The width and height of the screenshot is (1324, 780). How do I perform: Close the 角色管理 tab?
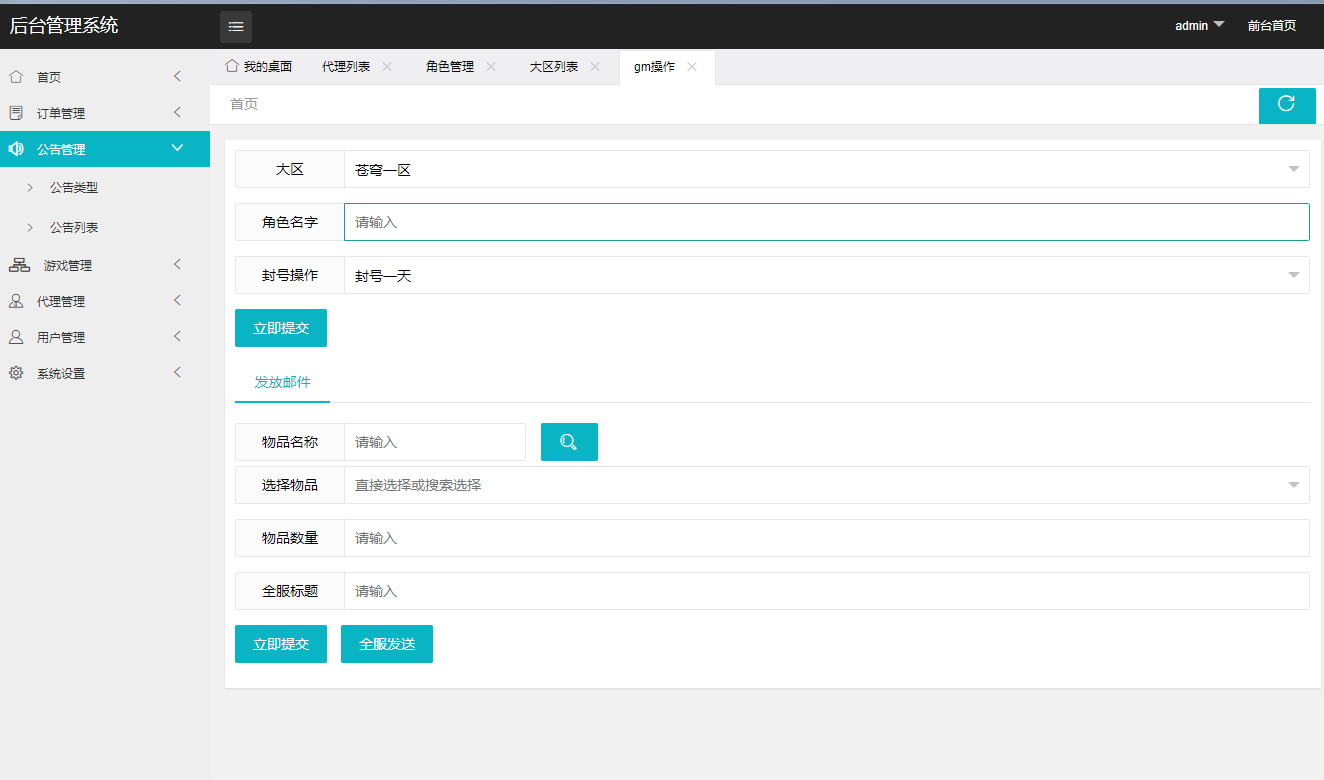491,67
